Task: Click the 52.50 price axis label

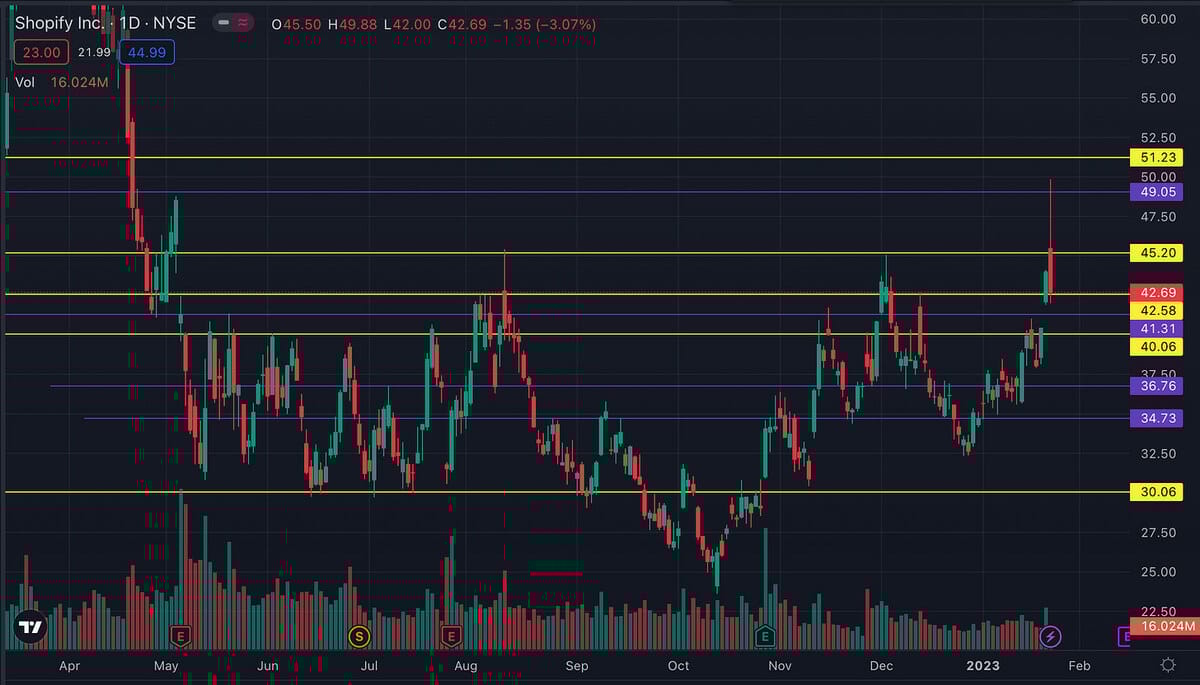Action: point(1158,138)
